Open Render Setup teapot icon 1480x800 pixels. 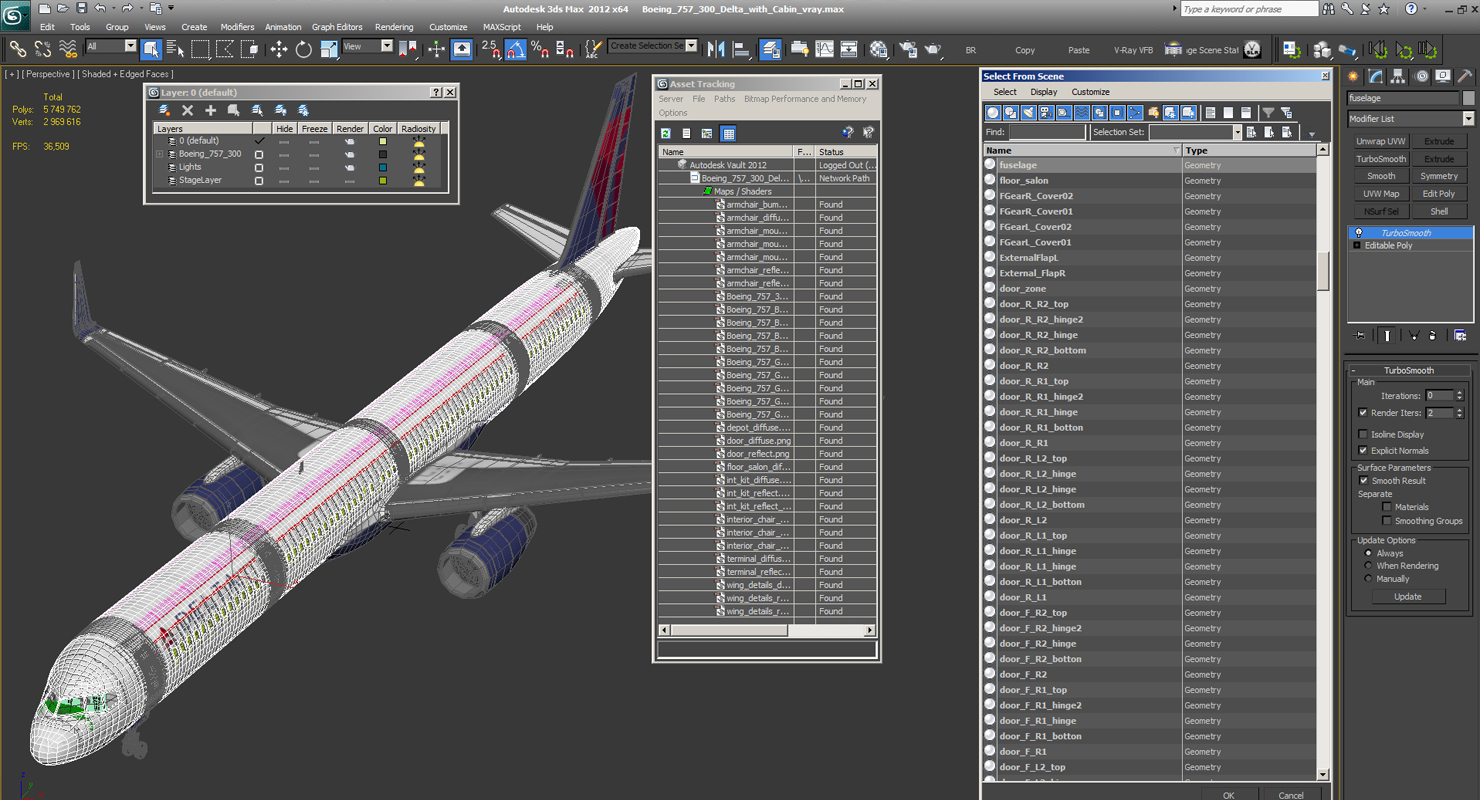908,48
